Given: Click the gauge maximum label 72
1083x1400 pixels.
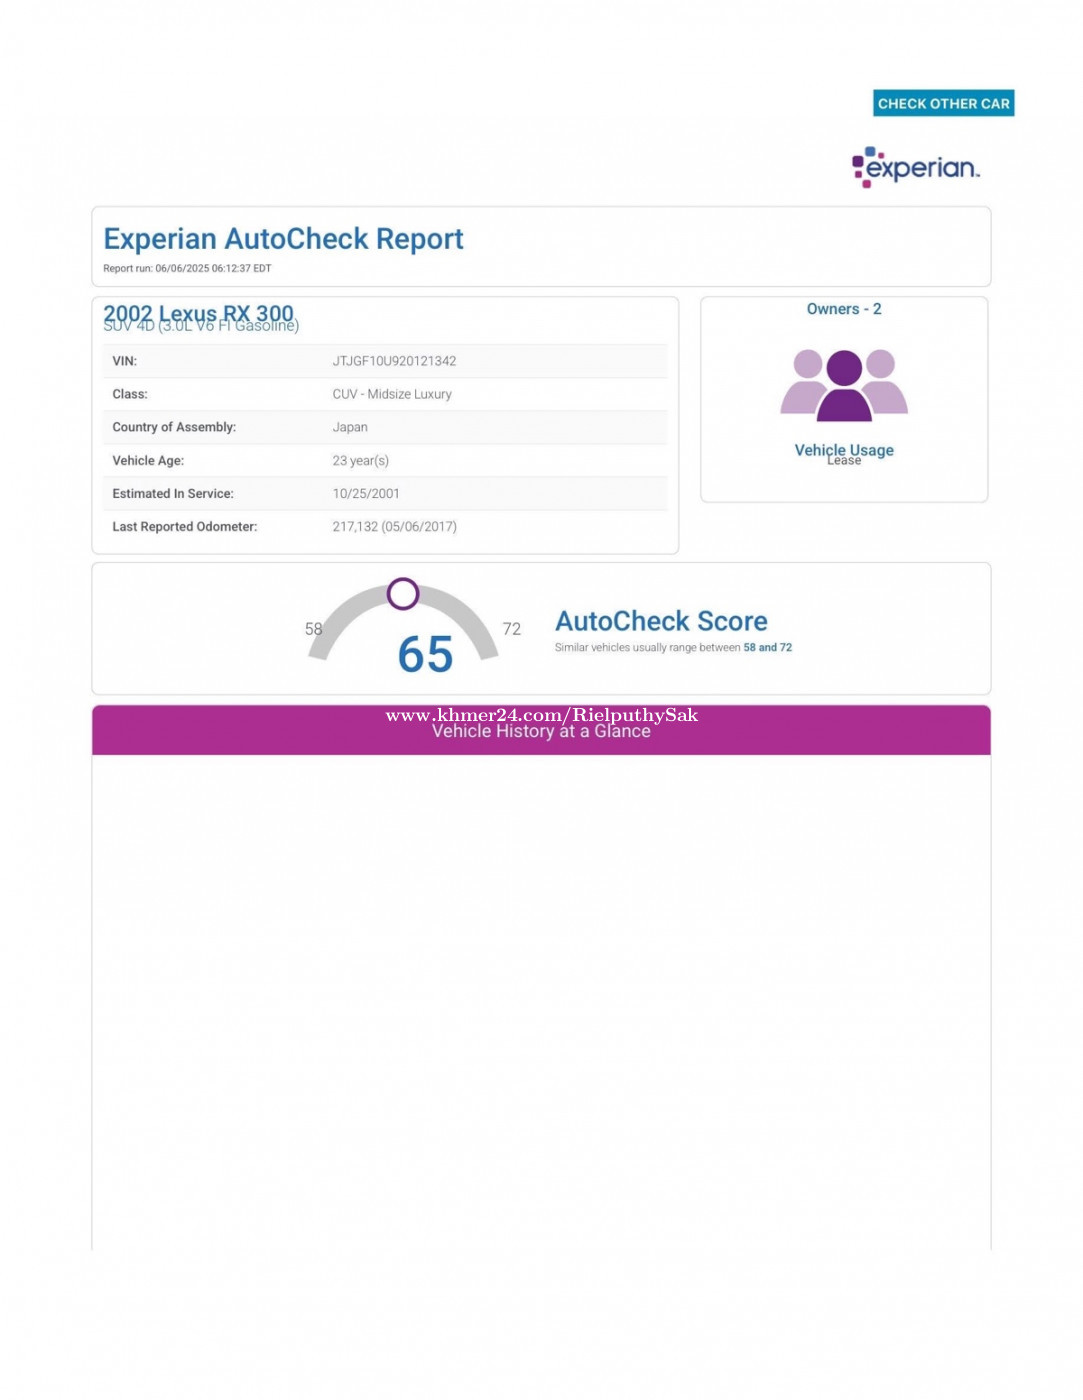Looking at the screenshot, I should pyautogui.click(x=511, y=629).
